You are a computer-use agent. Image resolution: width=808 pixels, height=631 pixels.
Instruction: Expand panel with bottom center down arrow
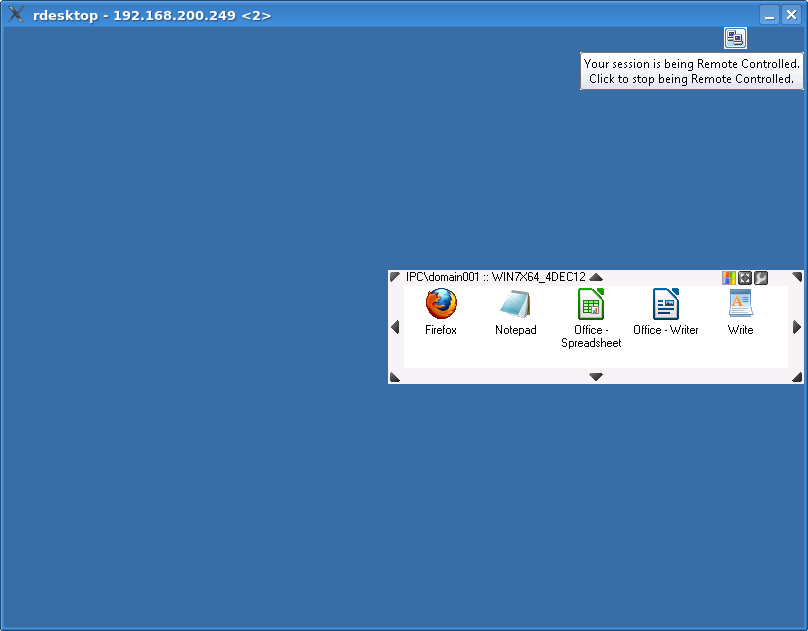coord(596,377)
